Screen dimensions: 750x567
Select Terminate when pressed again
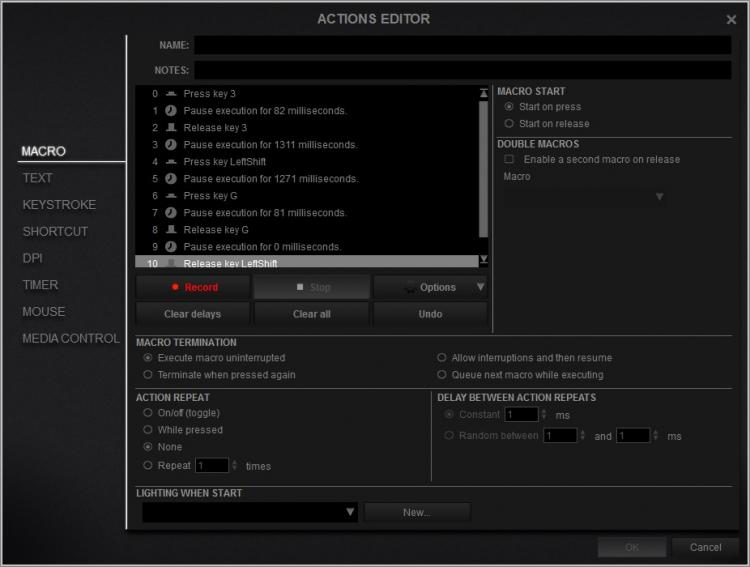(x=148, y=374)
